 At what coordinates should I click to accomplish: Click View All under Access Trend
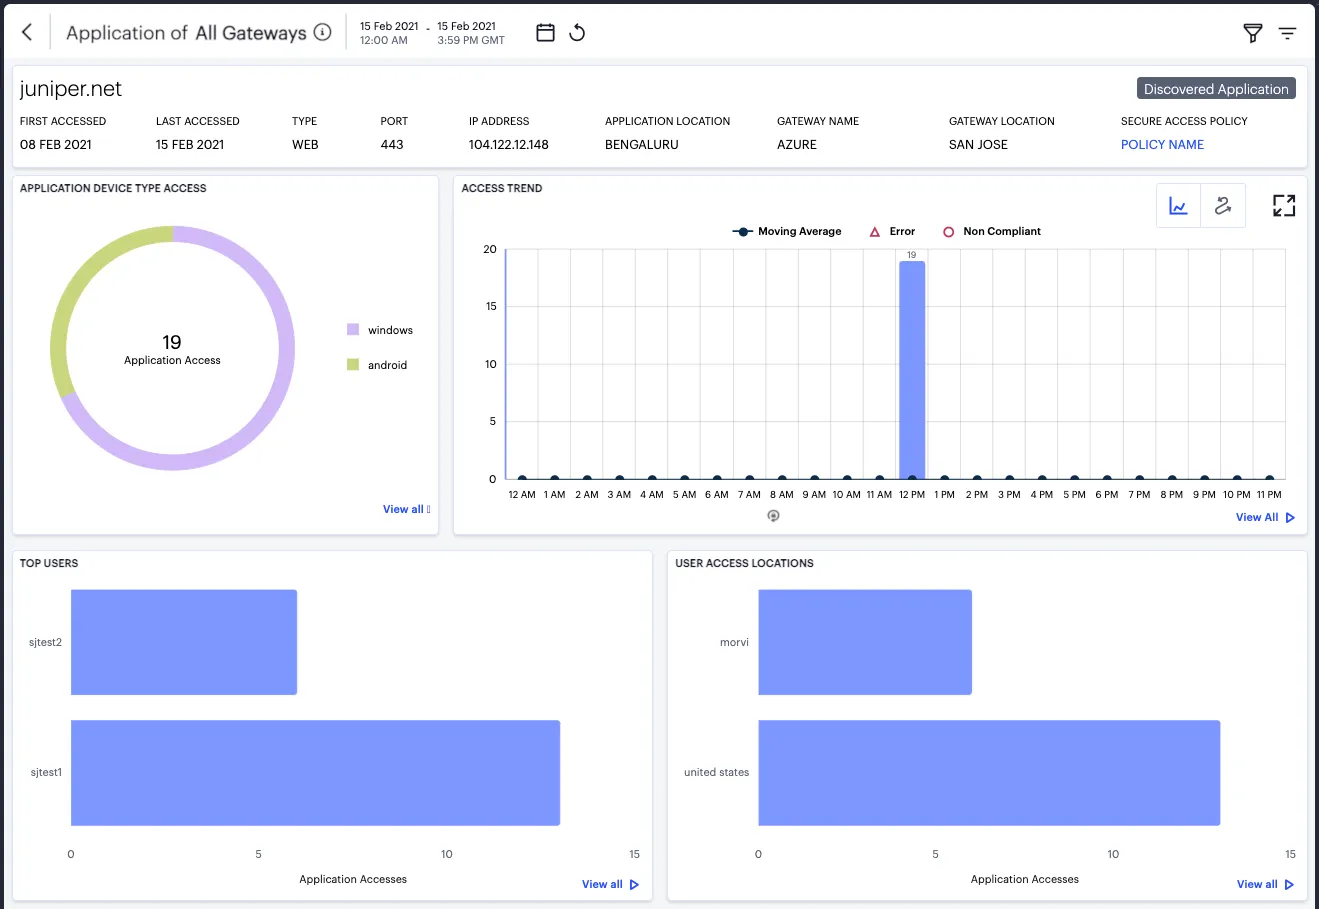point(1265,517)
